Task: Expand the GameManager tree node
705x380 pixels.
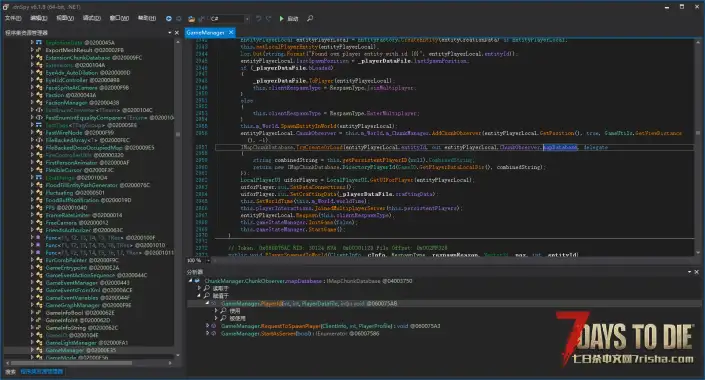Action: point(32,350)
